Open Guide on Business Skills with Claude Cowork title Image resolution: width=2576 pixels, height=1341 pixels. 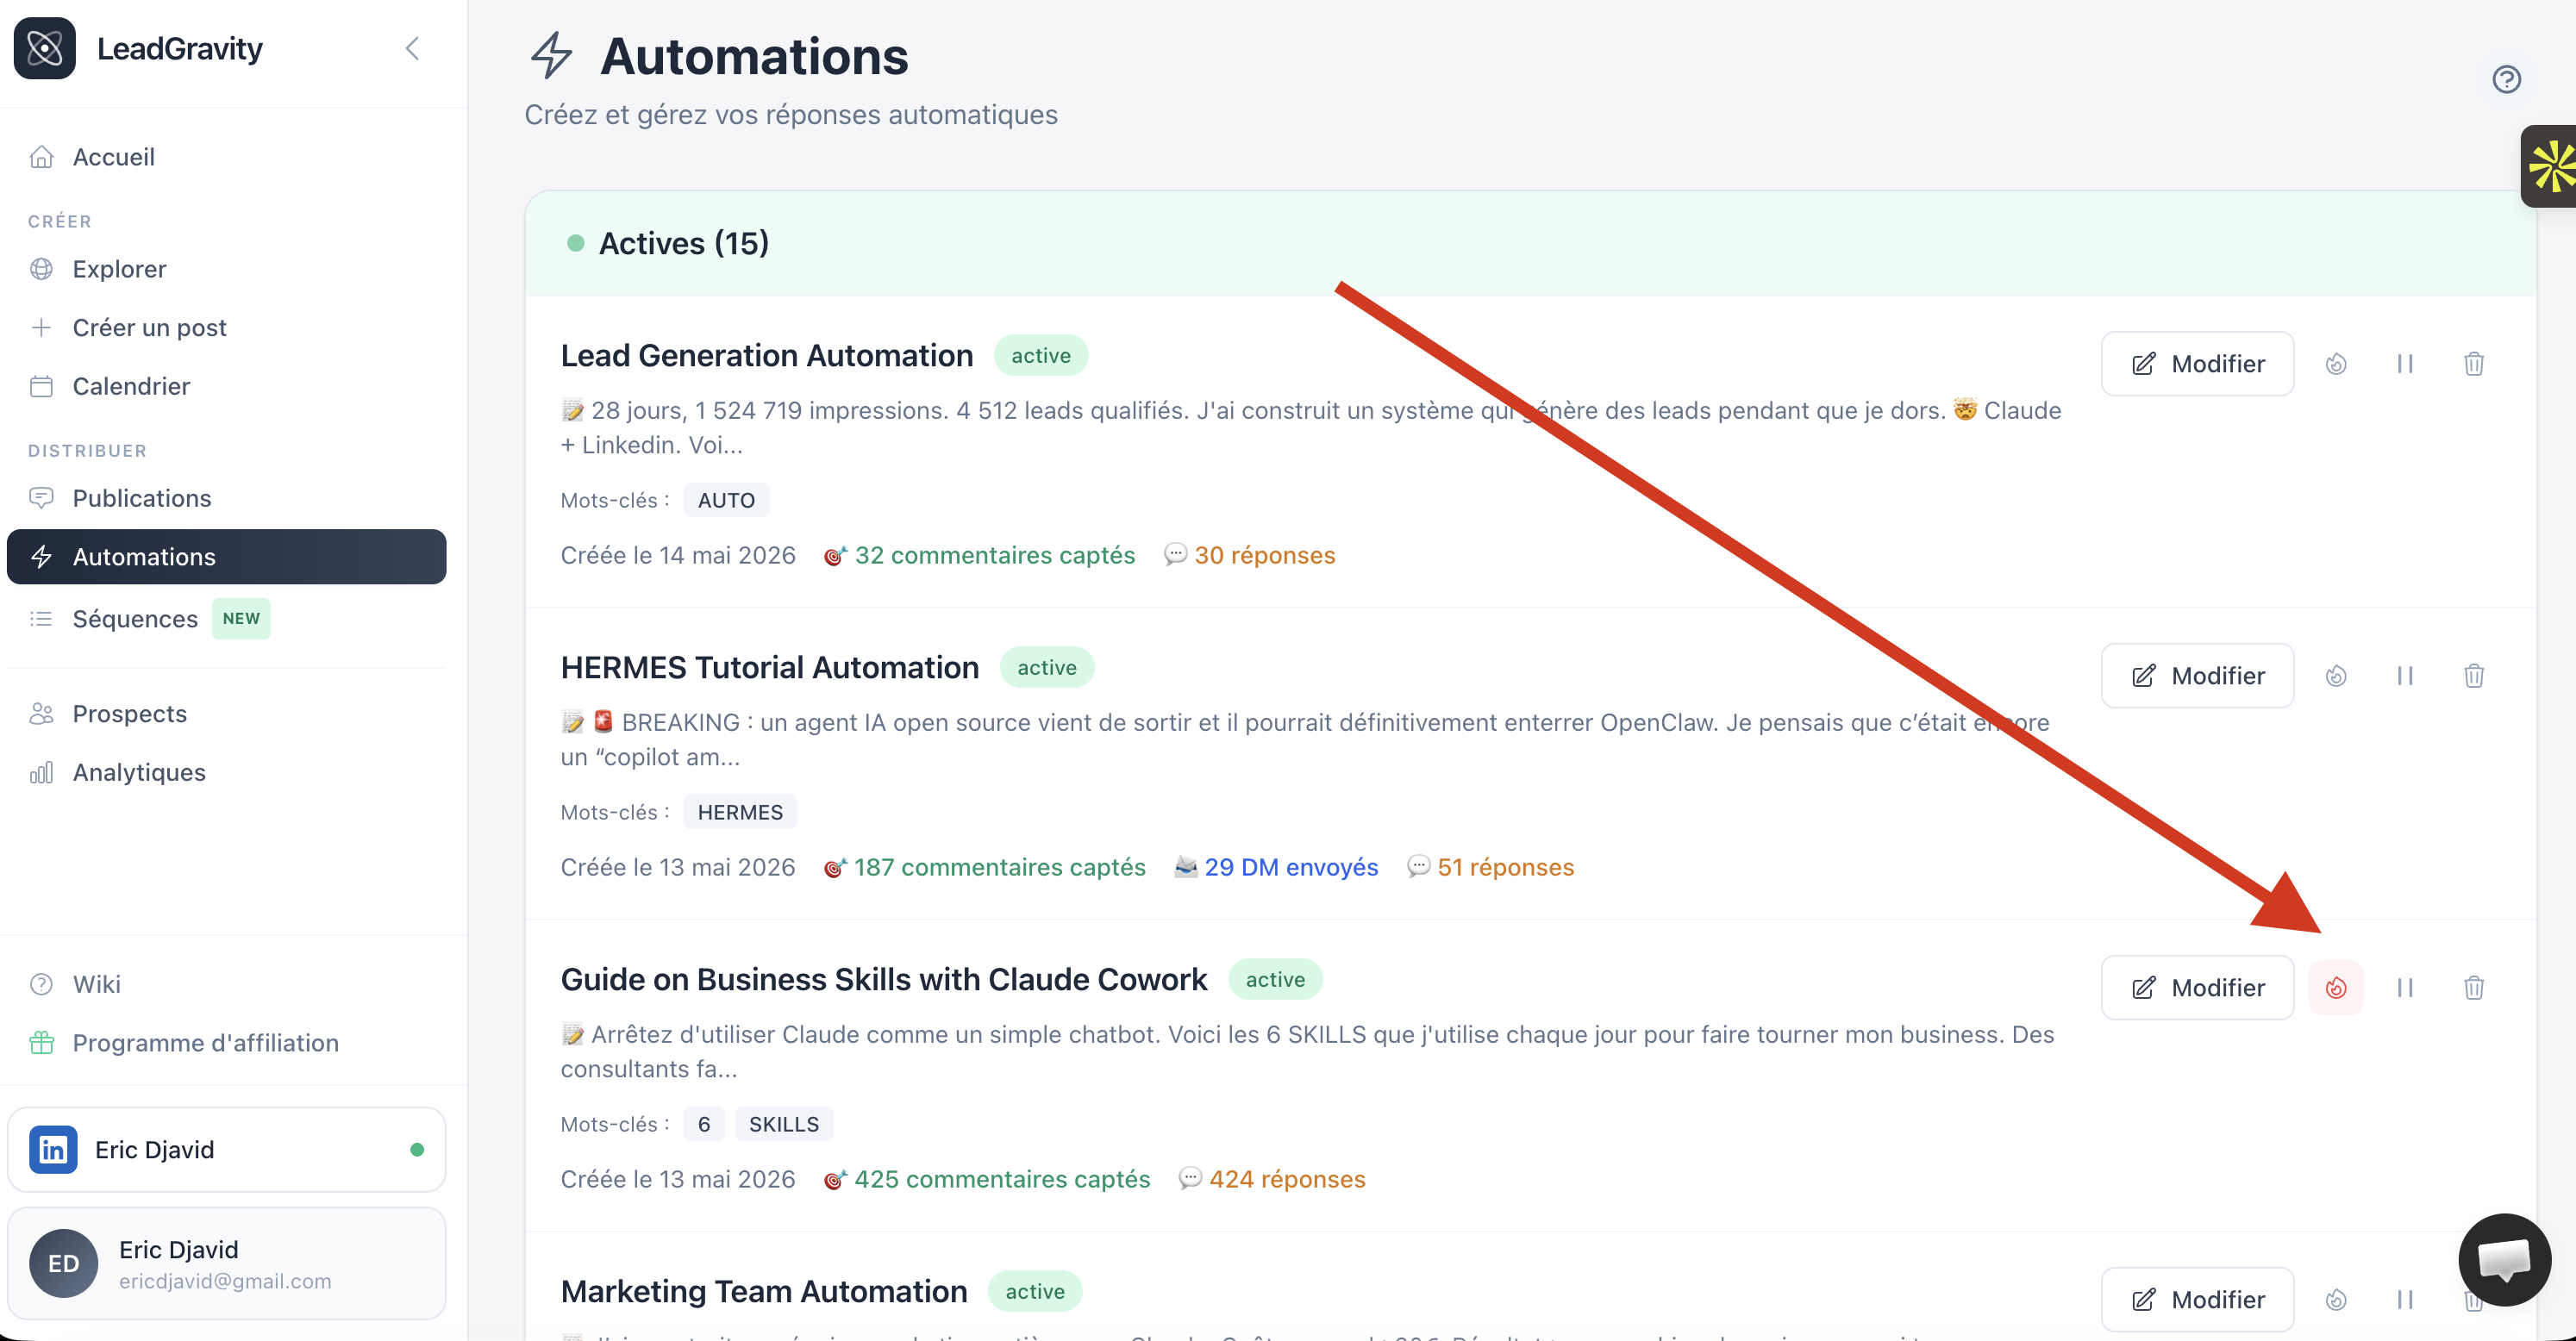(x=884, y=979)
